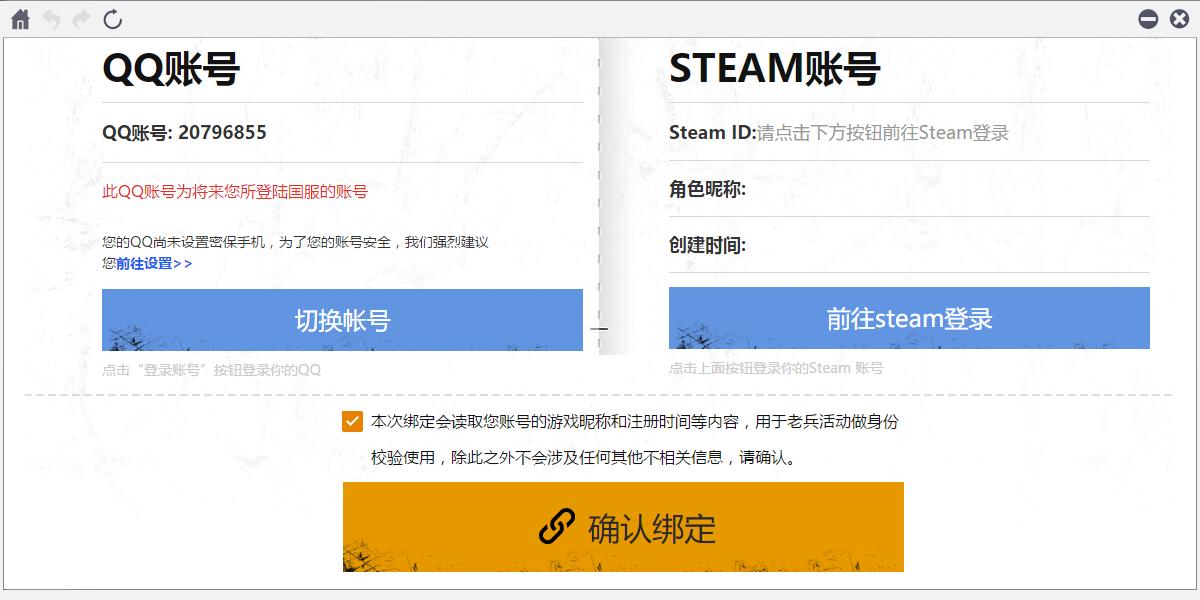Click the STEAM账号 heading
Image resolution: width=1200 pixels, height=600 pixels.
point(774,70)
